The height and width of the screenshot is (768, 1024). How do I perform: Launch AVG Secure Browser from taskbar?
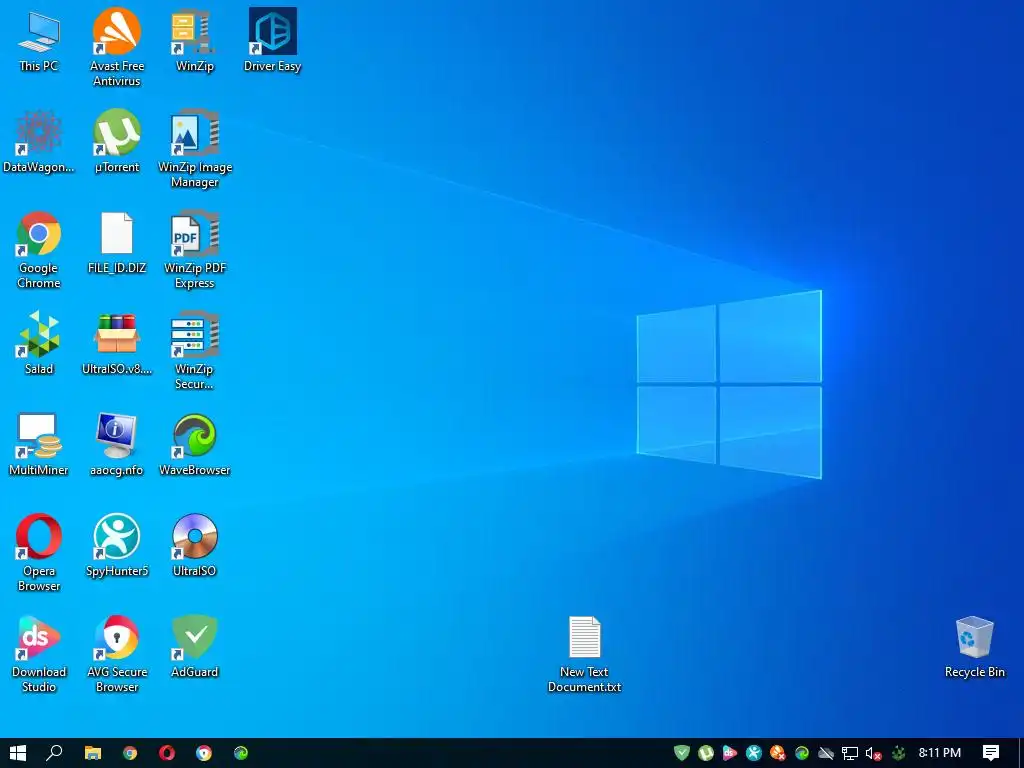(x=204, y=753)
